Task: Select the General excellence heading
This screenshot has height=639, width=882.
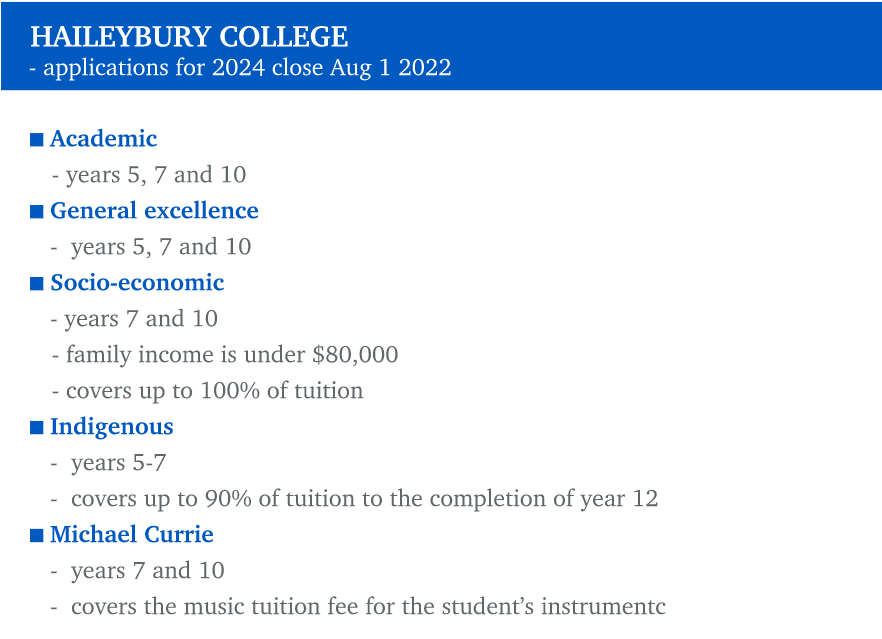Action: click(154, 210)
